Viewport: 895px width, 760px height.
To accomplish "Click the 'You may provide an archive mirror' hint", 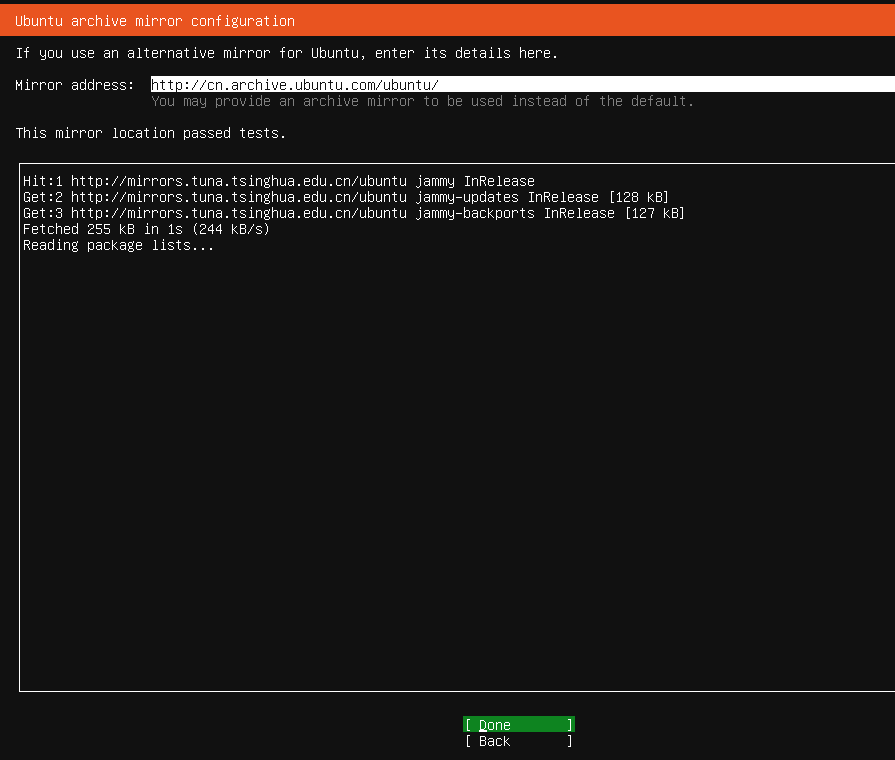I will coord(422,101).
